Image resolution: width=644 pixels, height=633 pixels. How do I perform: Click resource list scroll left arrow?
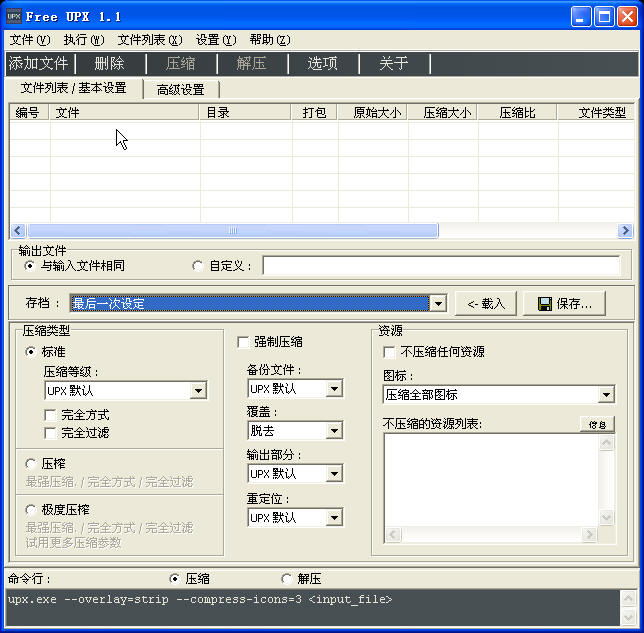[393, 534]
